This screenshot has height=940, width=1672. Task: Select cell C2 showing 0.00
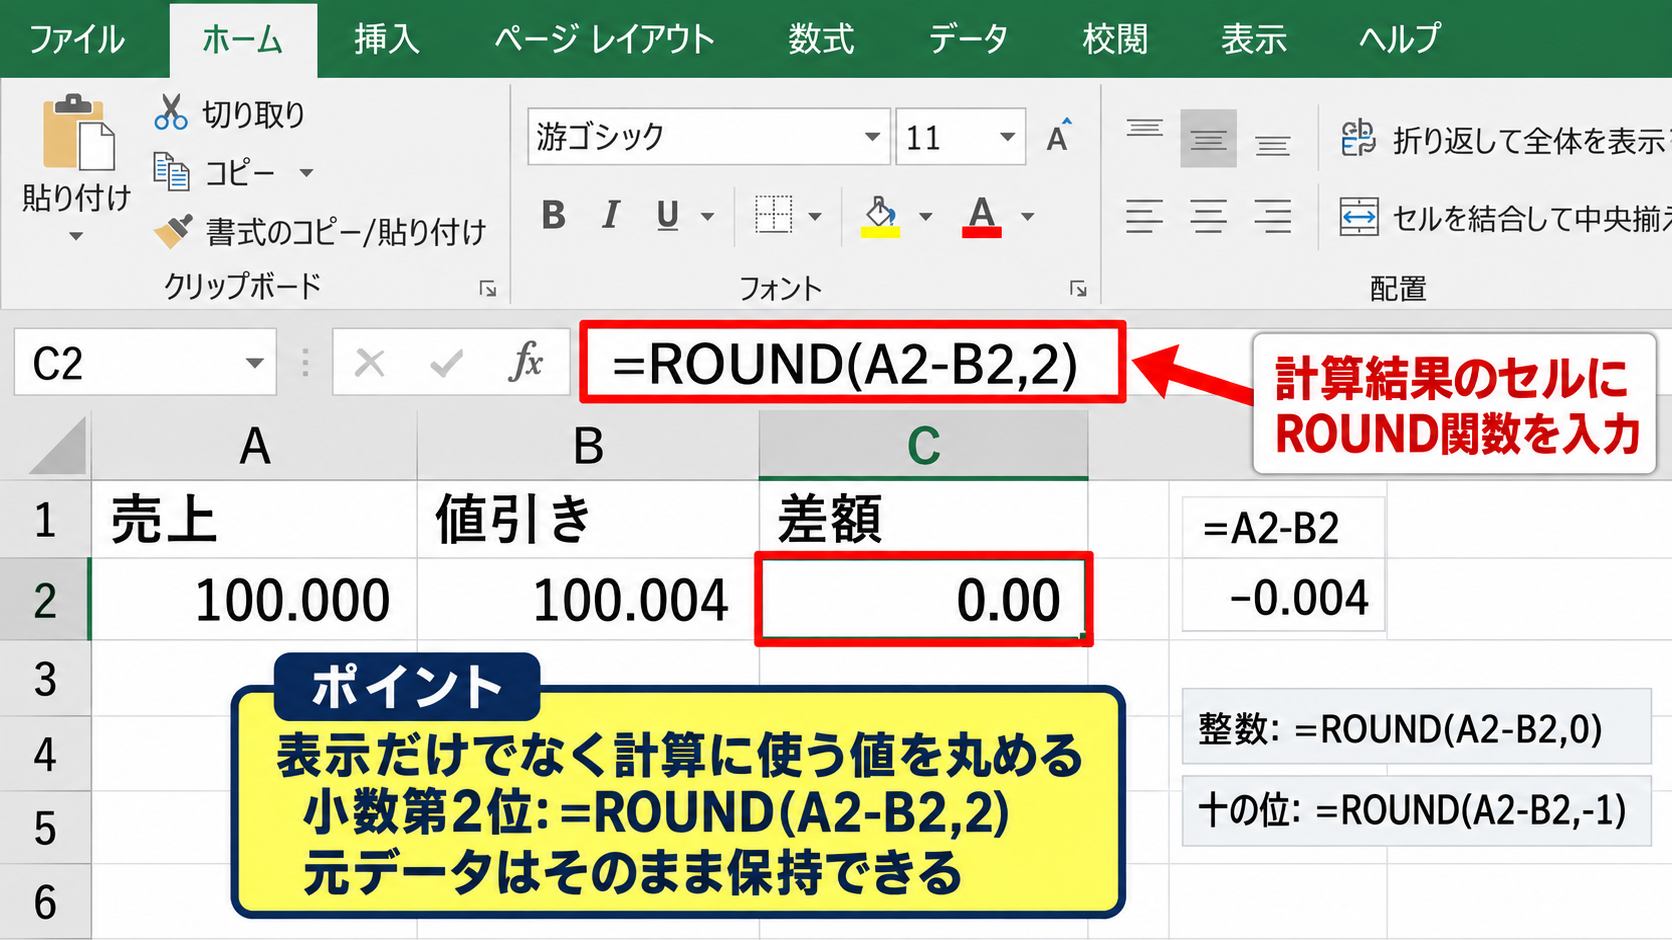coord(923,600)
